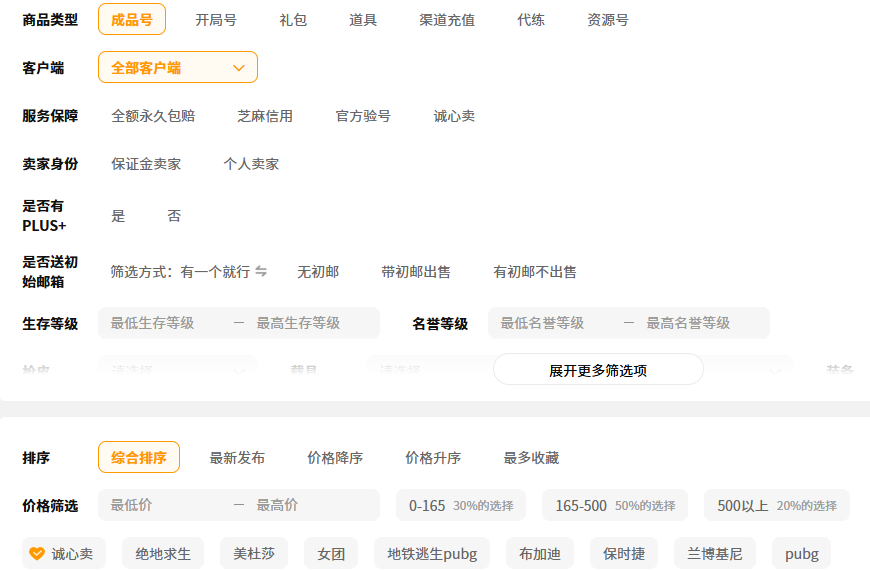Screen dimensions: 870x570
Task: Sort listings by 最新发布
Action: coord(237,458)
